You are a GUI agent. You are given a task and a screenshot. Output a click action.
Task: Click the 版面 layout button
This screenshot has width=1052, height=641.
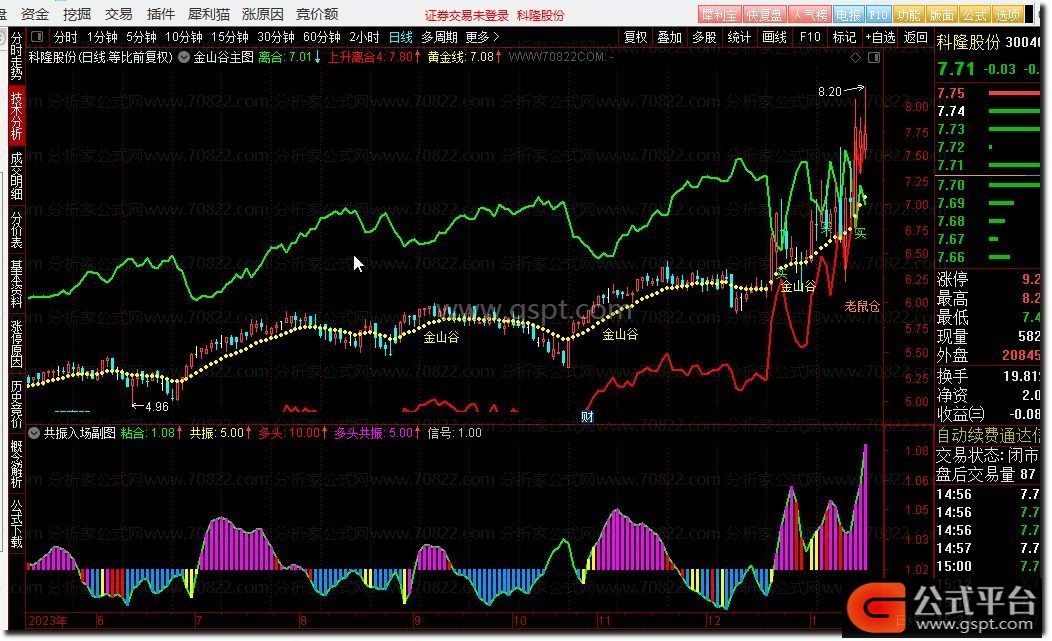941,14
